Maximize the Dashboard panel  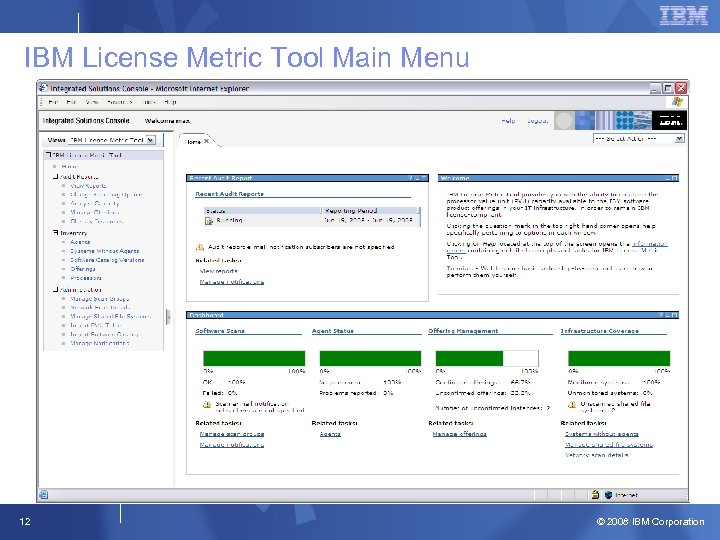pyautogui.click(x=675, y=315)
